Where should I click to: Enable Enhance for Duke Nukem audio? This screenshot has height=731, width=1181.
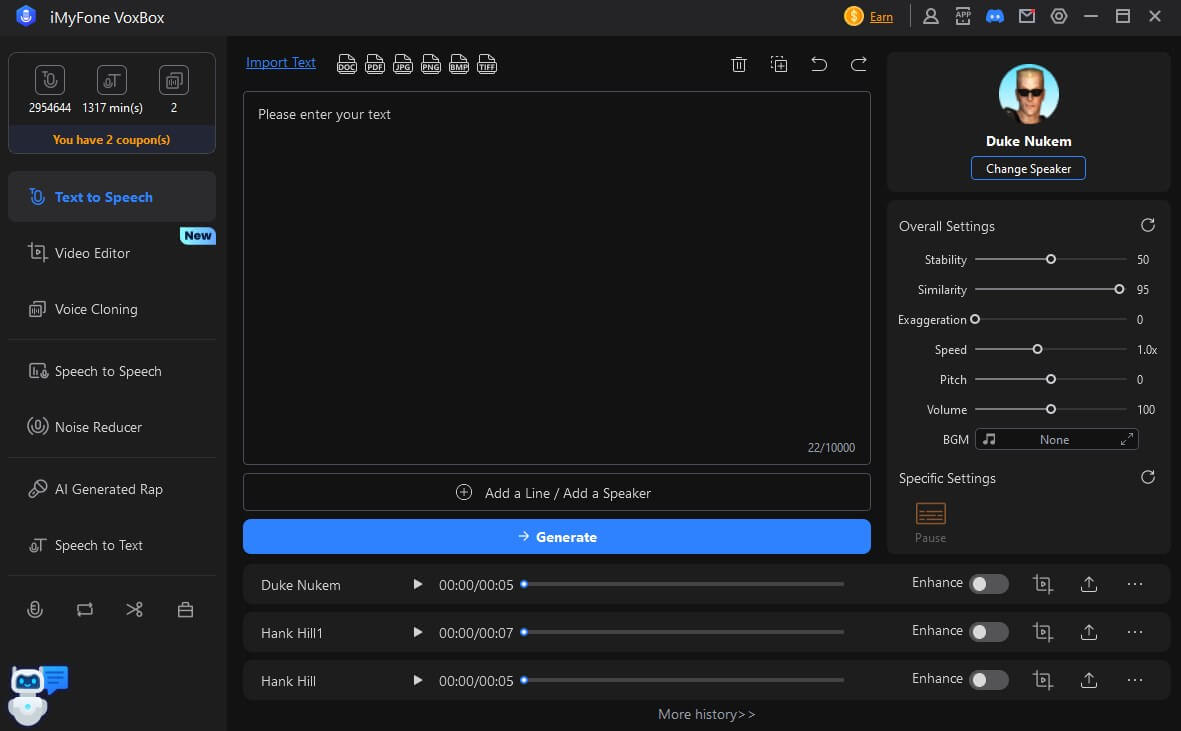990,583
